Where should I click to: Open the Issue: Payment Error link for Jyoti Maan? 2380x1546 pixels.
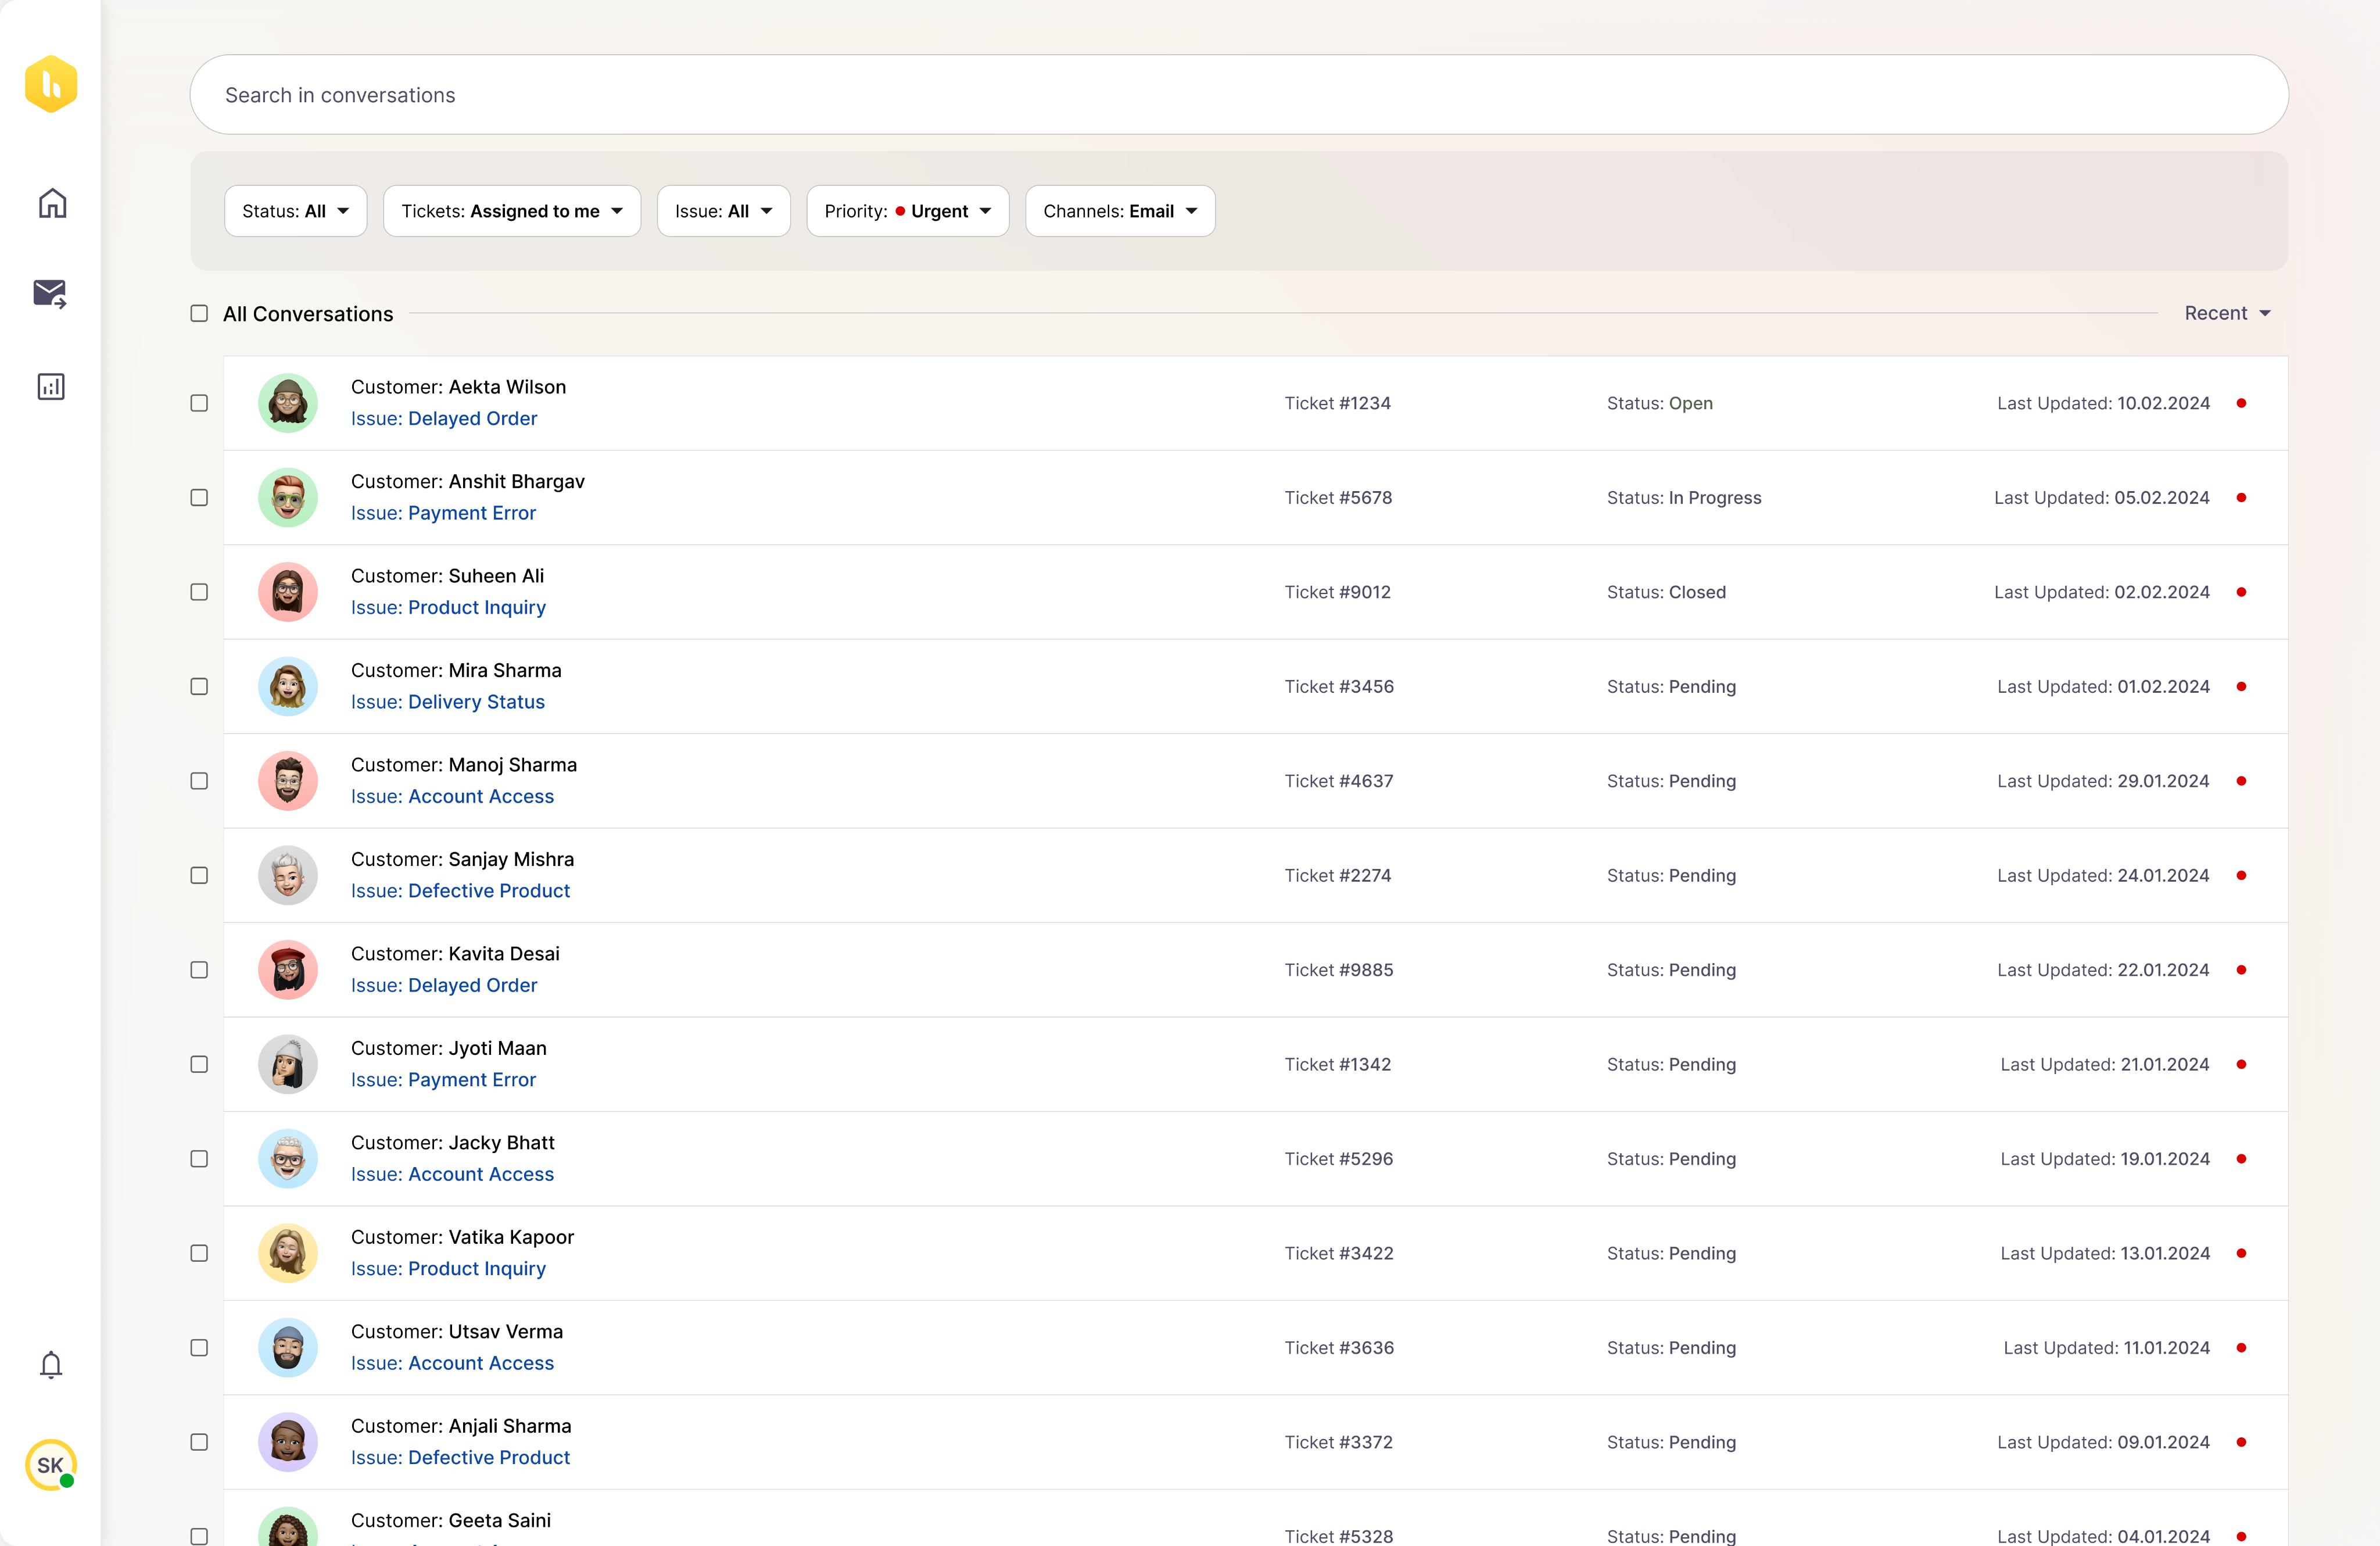(x=443, y=1080)
